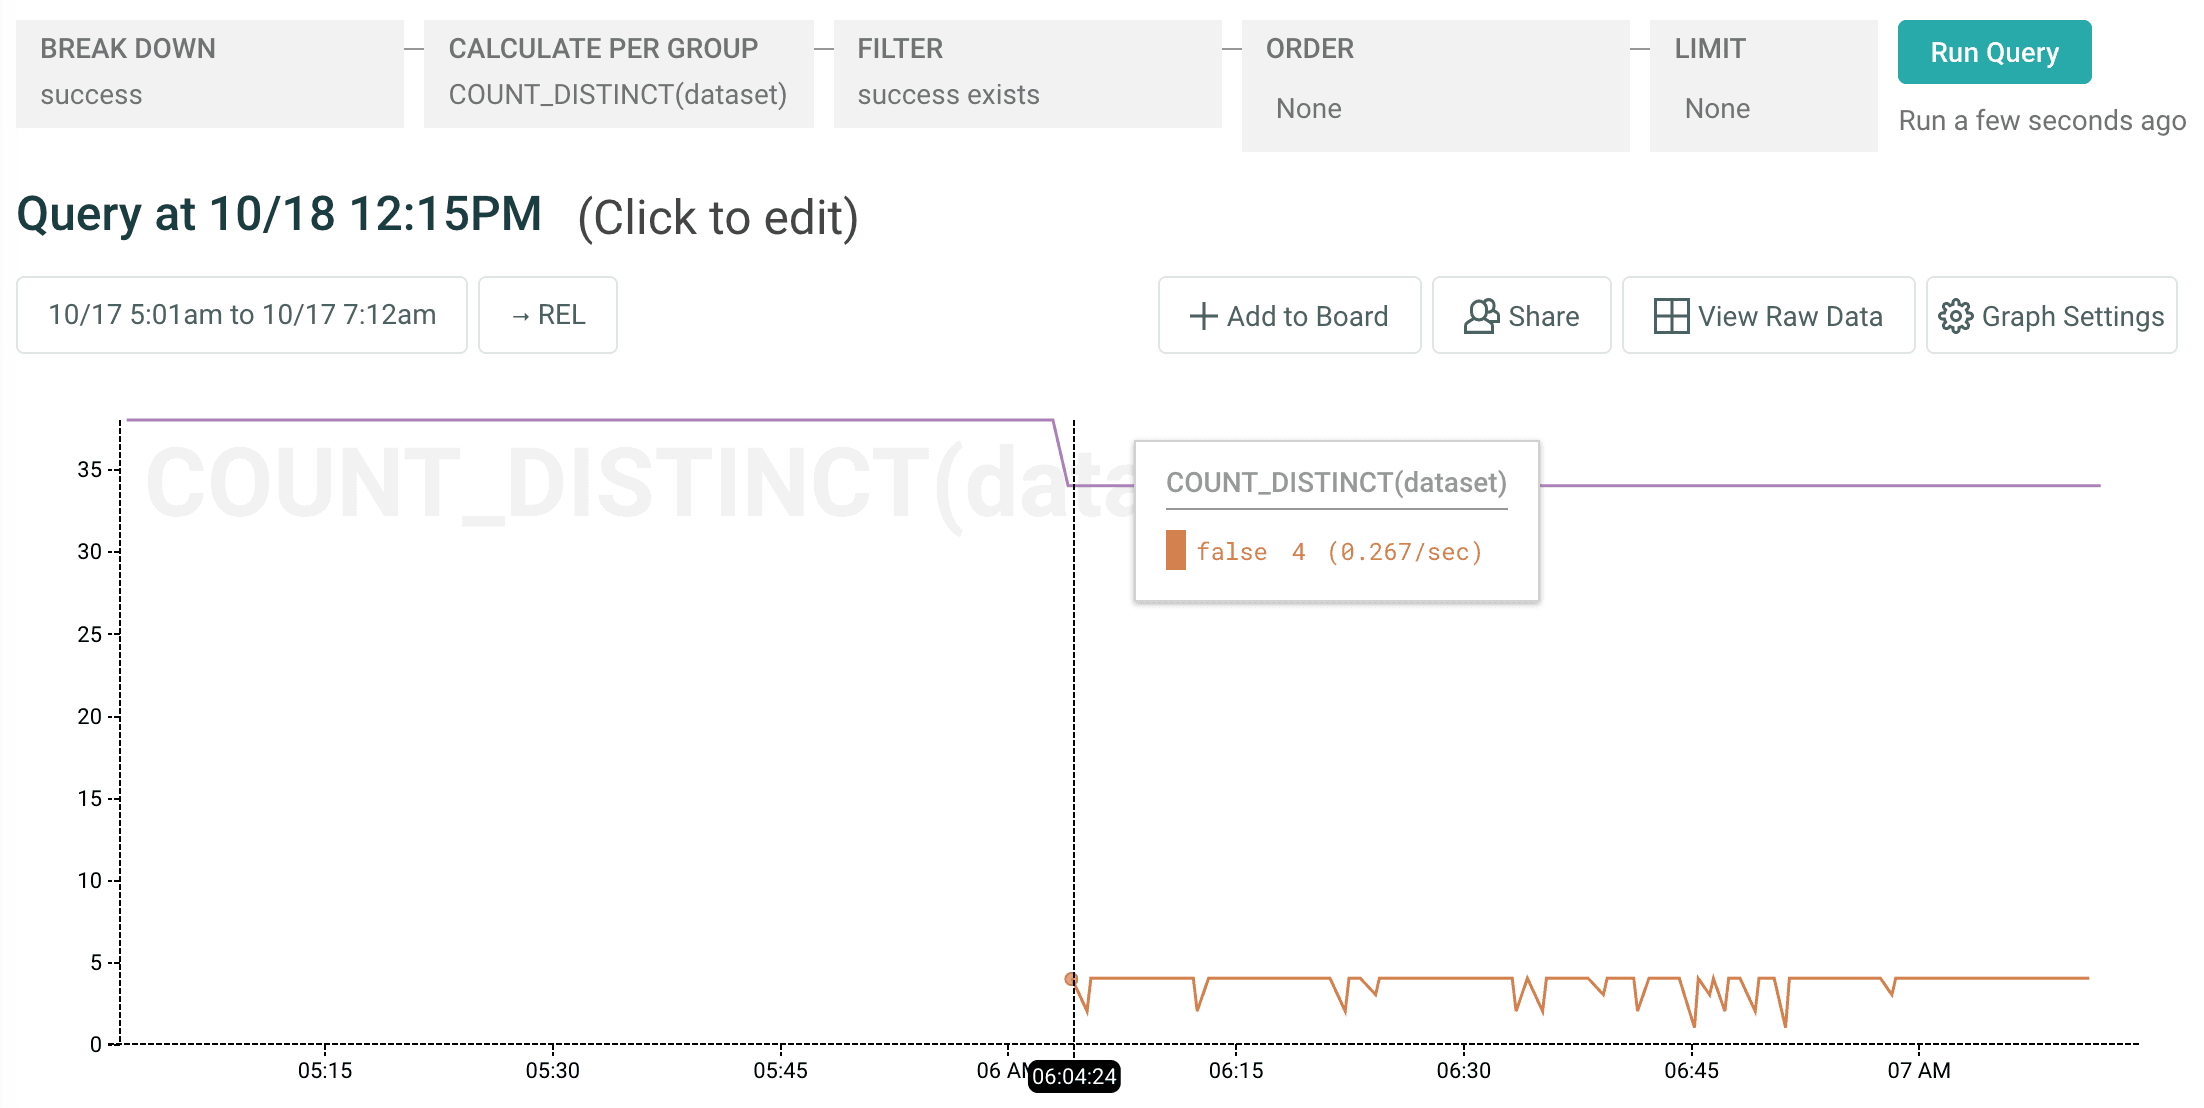The image size is (2204, 1108).
Task: Click the purple line on the graph
Action: click(x=600, y=420)
